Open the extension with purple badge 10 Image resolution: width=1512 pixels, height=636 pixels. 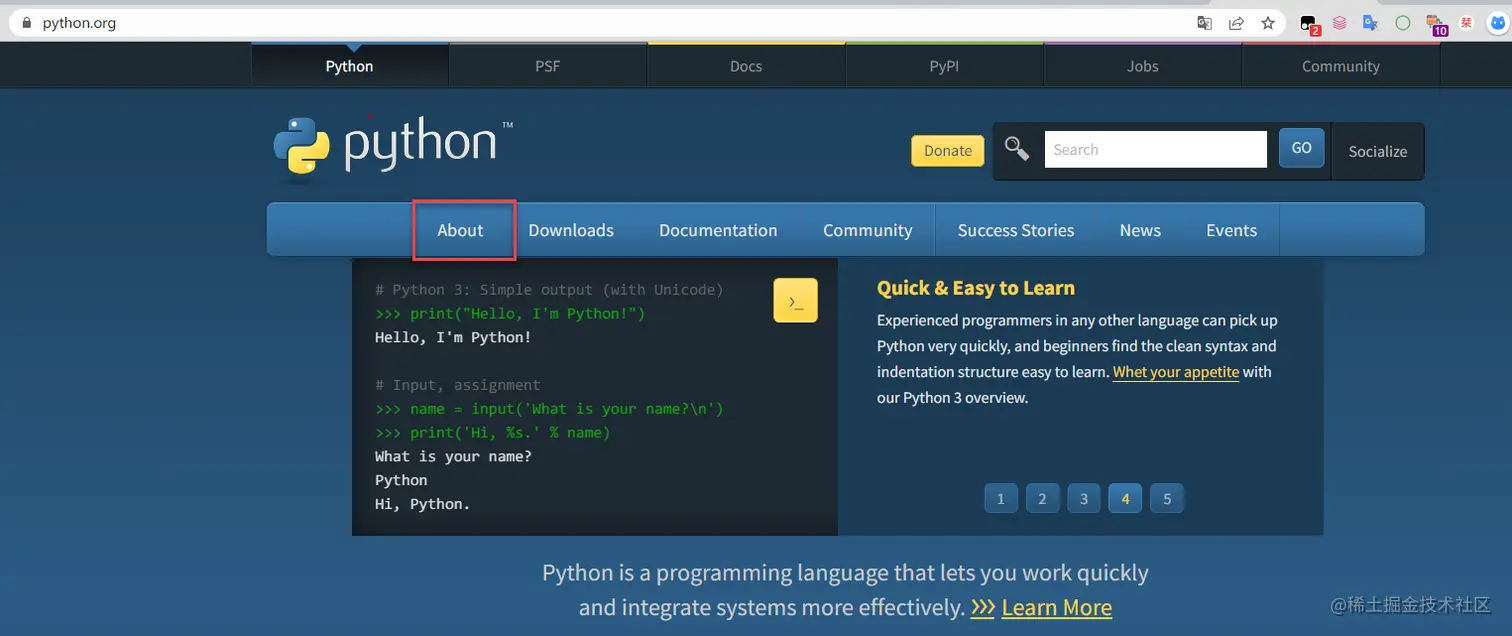pos(1436,24)
